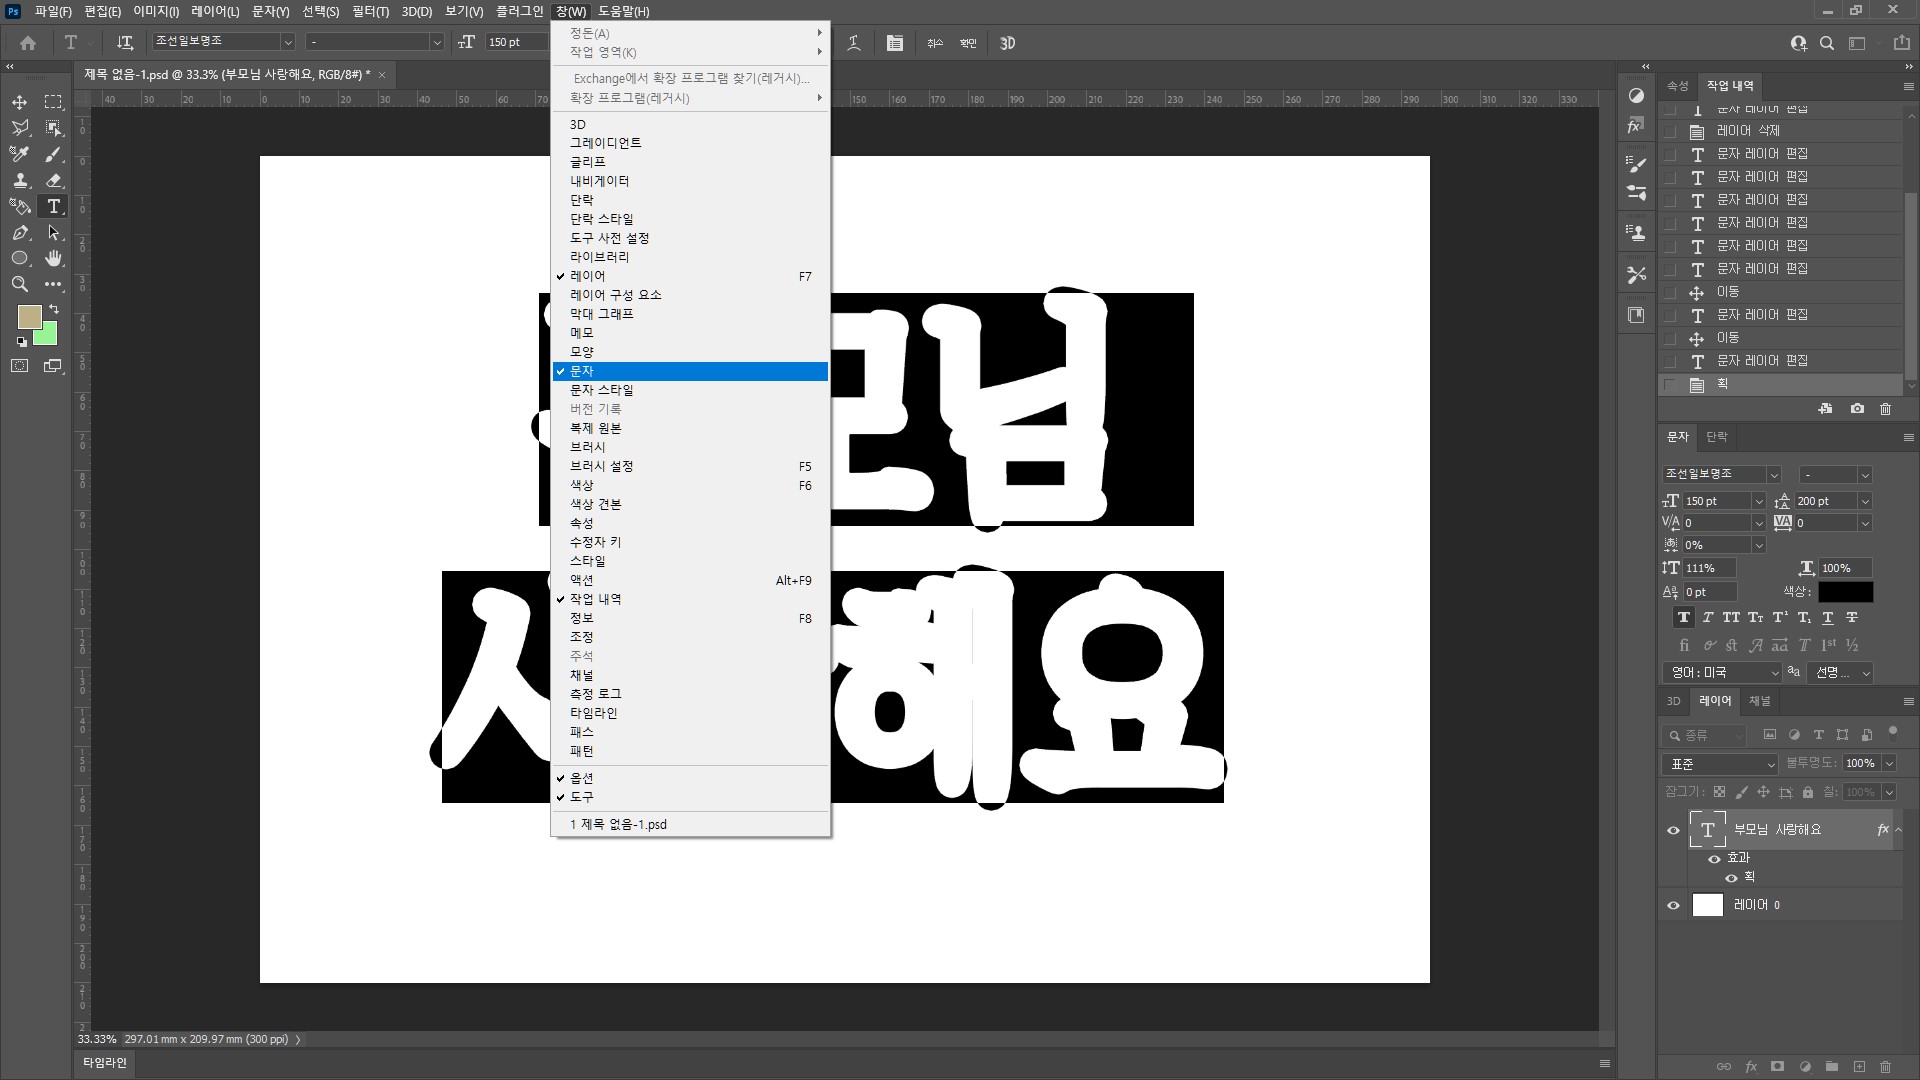Toggle the 획 stroke effect visibility
The width and height of the screenshot is (1920, 1080).
point(1731,878)
